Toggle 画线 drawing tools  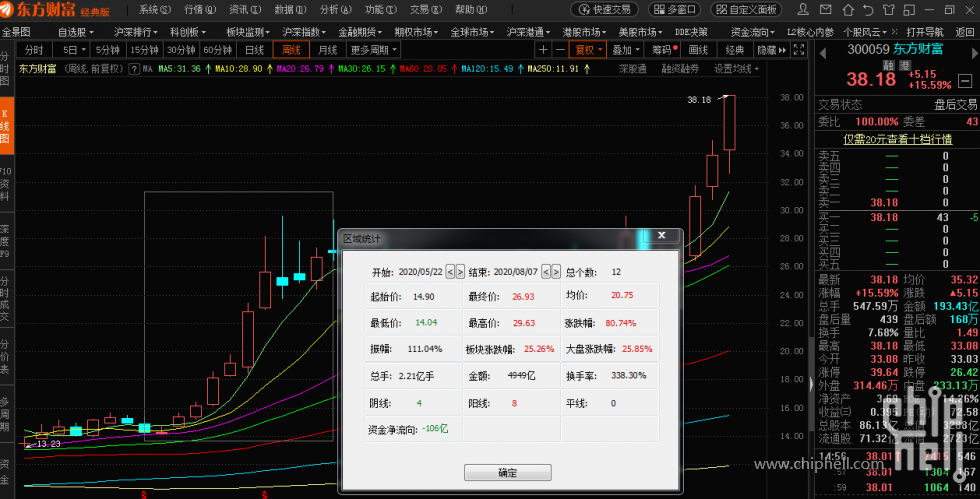698,49
